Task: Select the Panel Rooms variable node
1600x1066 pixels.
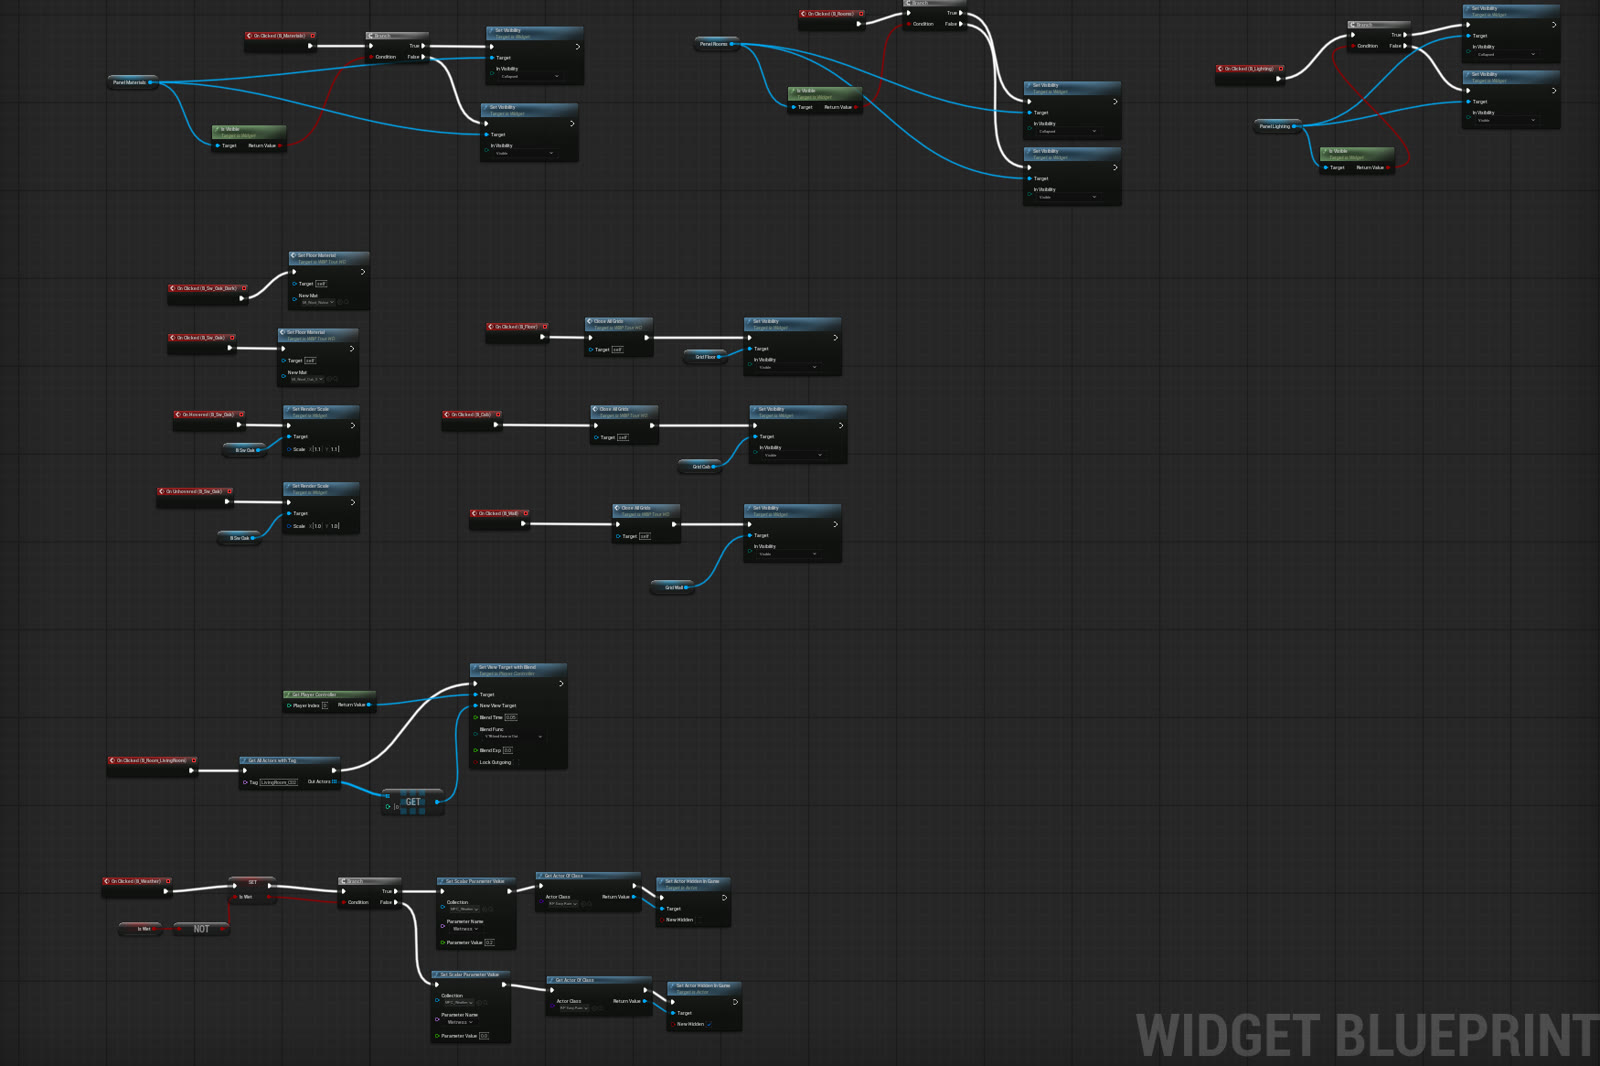Action: pos(716,44)
